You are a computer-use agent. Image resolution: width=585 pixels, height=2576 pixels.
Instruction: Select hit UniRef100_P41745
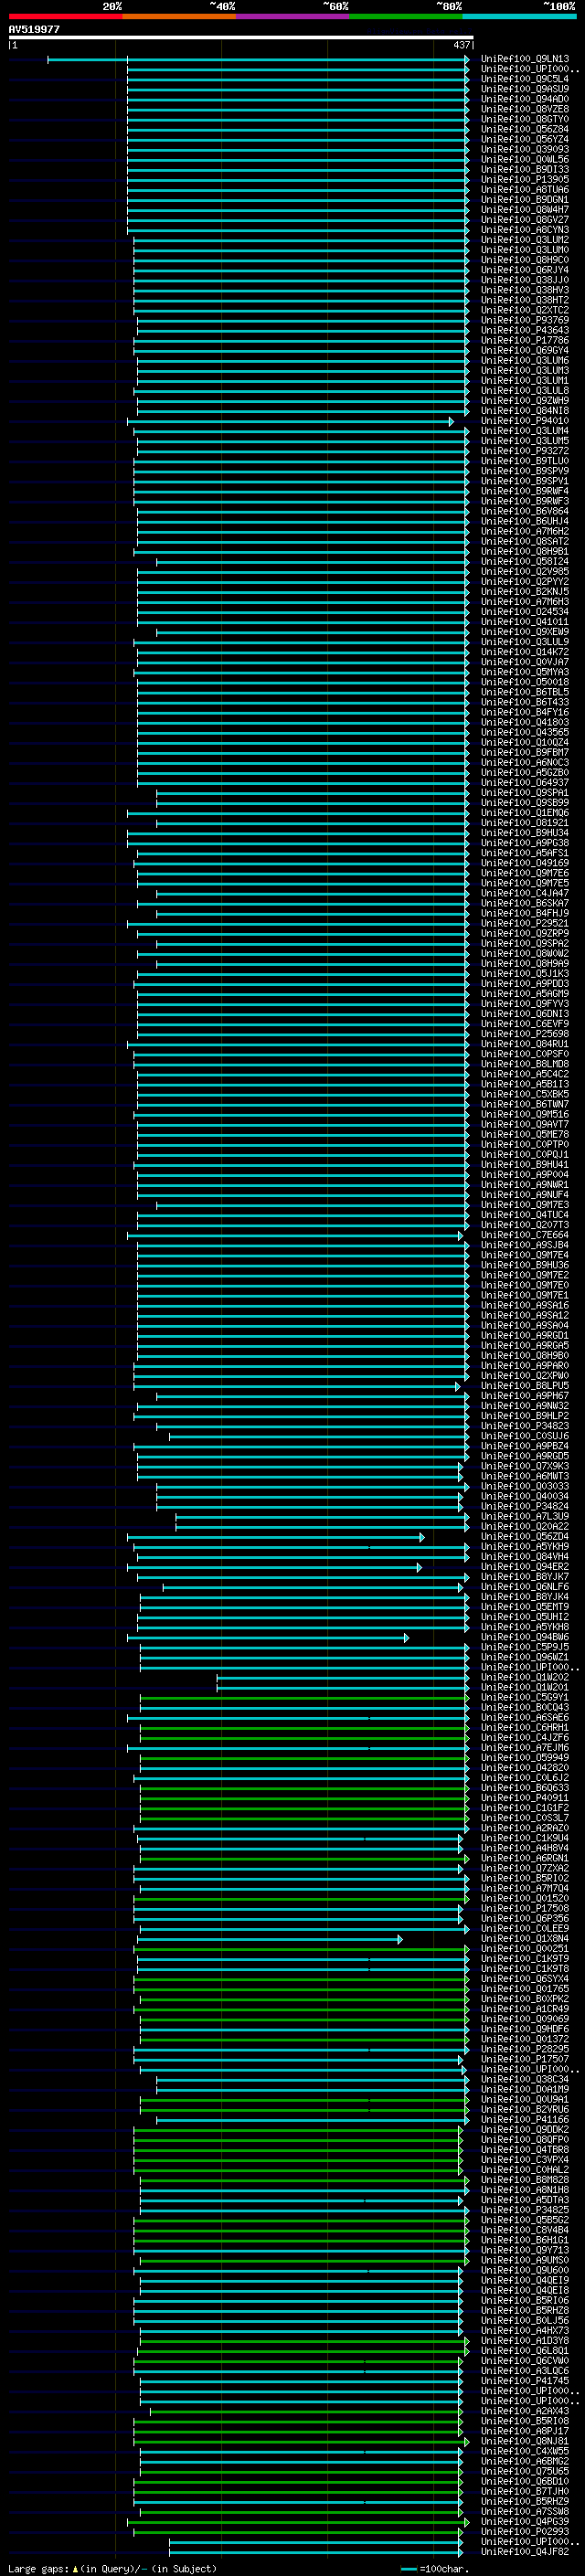tap(525, 2380)
